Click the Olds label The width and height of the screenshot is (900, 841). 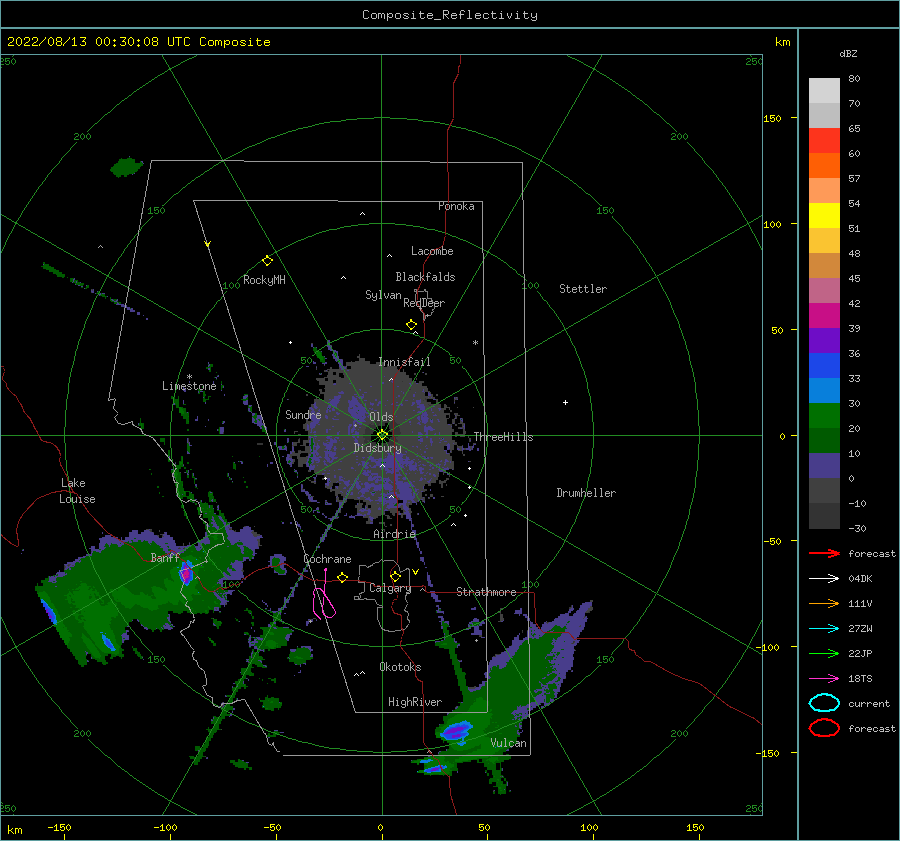(381, 417)
